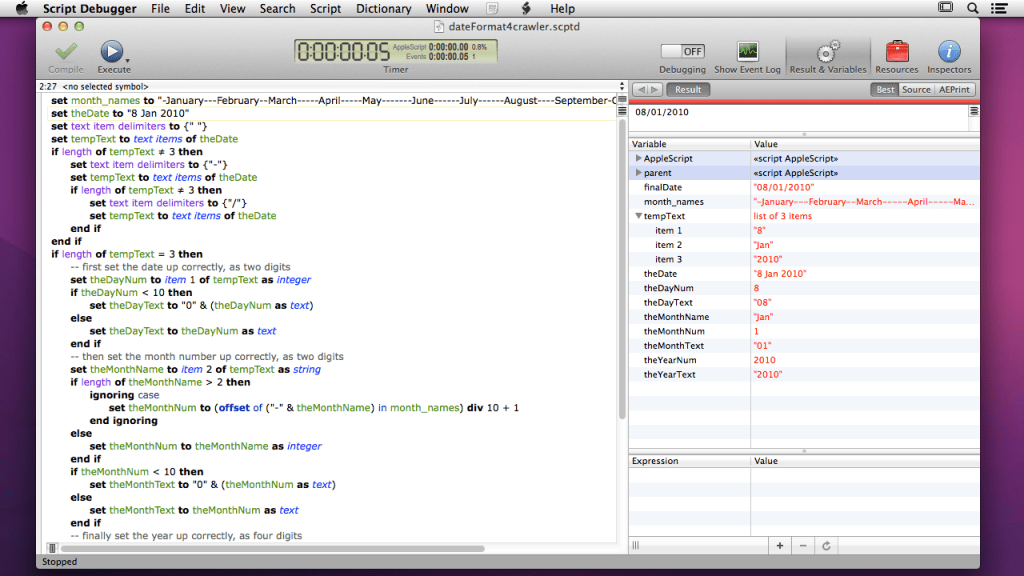Click the result text 08/01/2010
This screenshot has width=1024, height=576.
[x=662, y=112]
